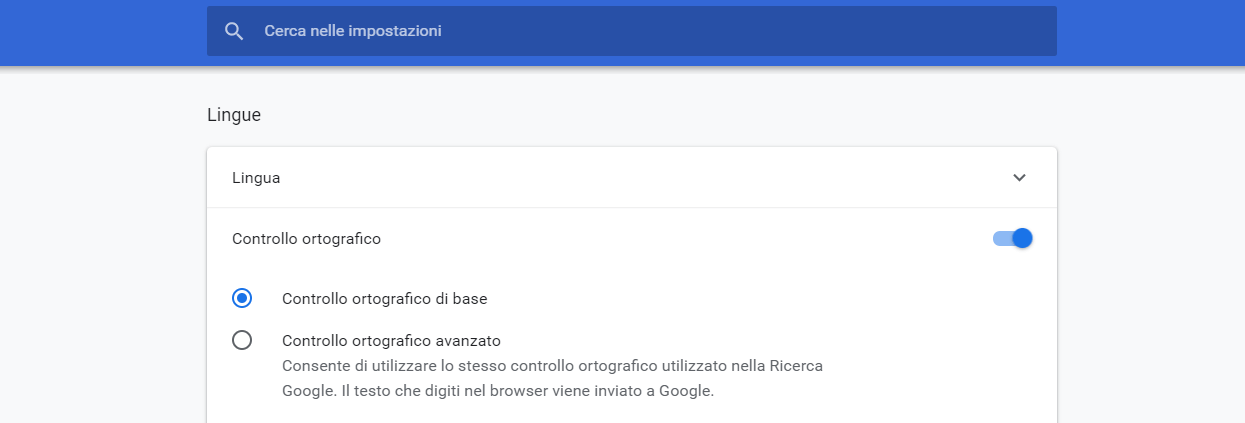Click the blue header bar left of the search box
This screenshot has width=1245, height=423.
coord(100,31)
